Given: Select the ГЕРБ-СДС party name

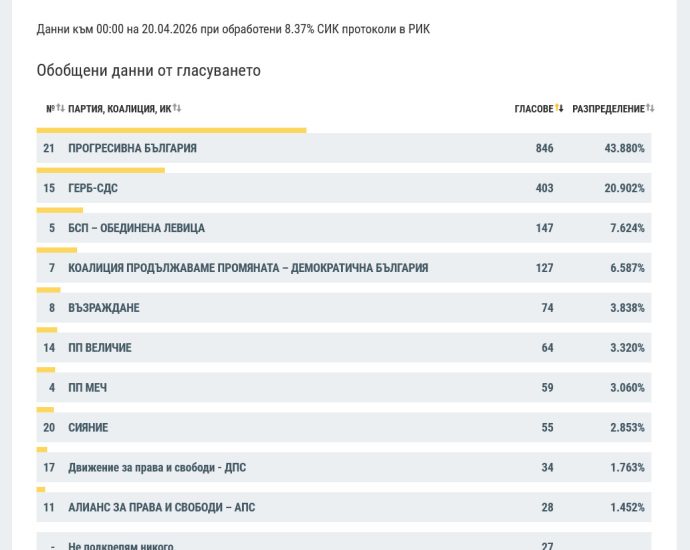Looking at the screenshot, I should coord(93,188).
